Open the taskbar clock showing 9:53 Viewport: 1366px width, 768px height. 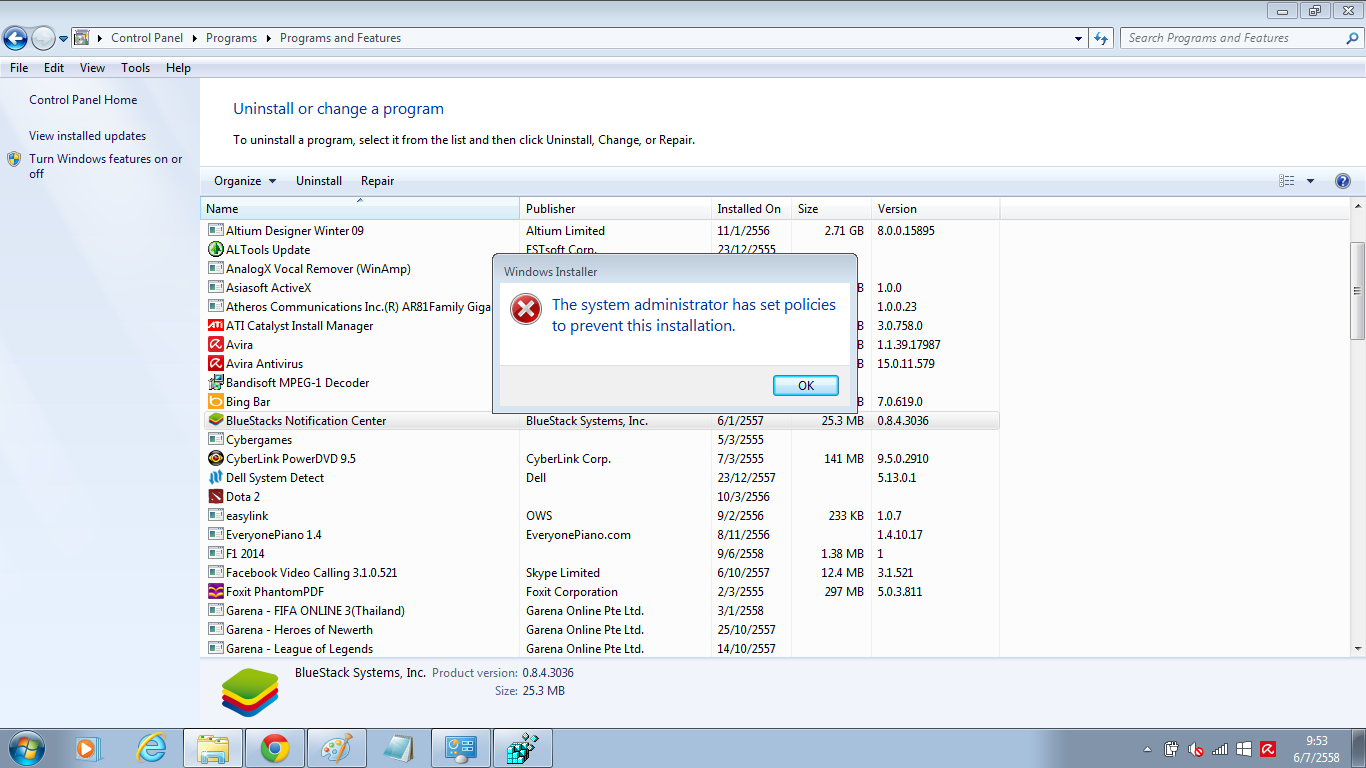coord(1317,749)
